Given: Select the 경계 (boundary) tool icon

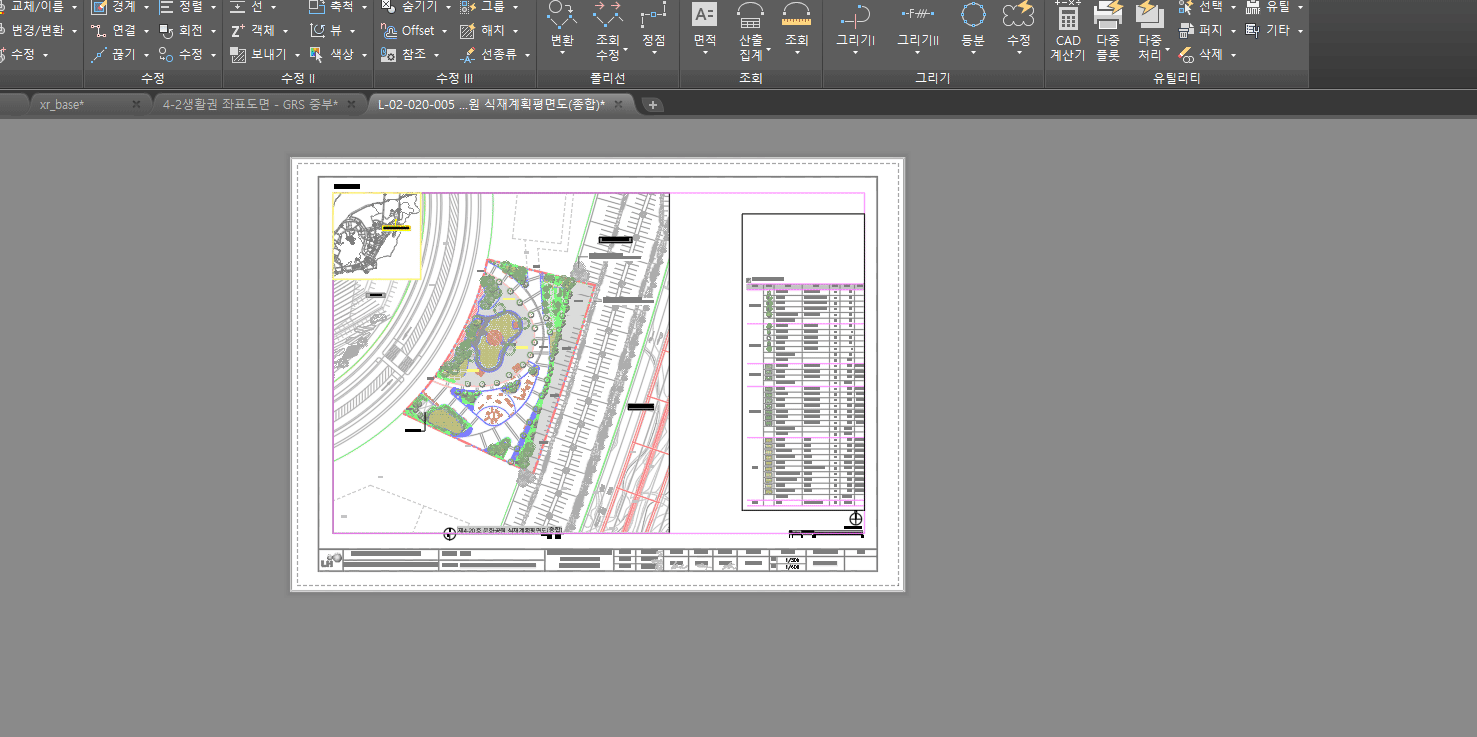Looking at the screenshot, I should tap(99, 6).
